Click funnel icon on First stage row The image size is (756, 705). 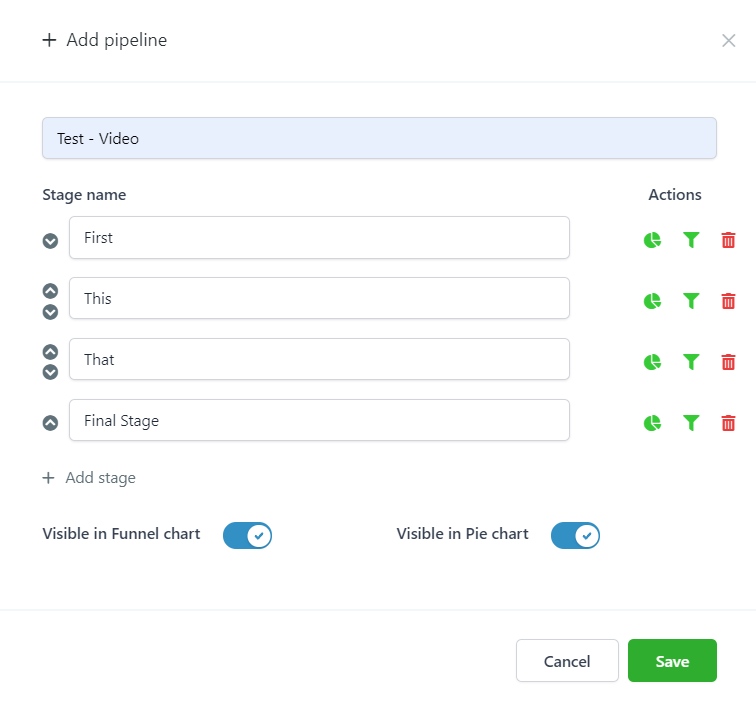(x=691, y=240)
